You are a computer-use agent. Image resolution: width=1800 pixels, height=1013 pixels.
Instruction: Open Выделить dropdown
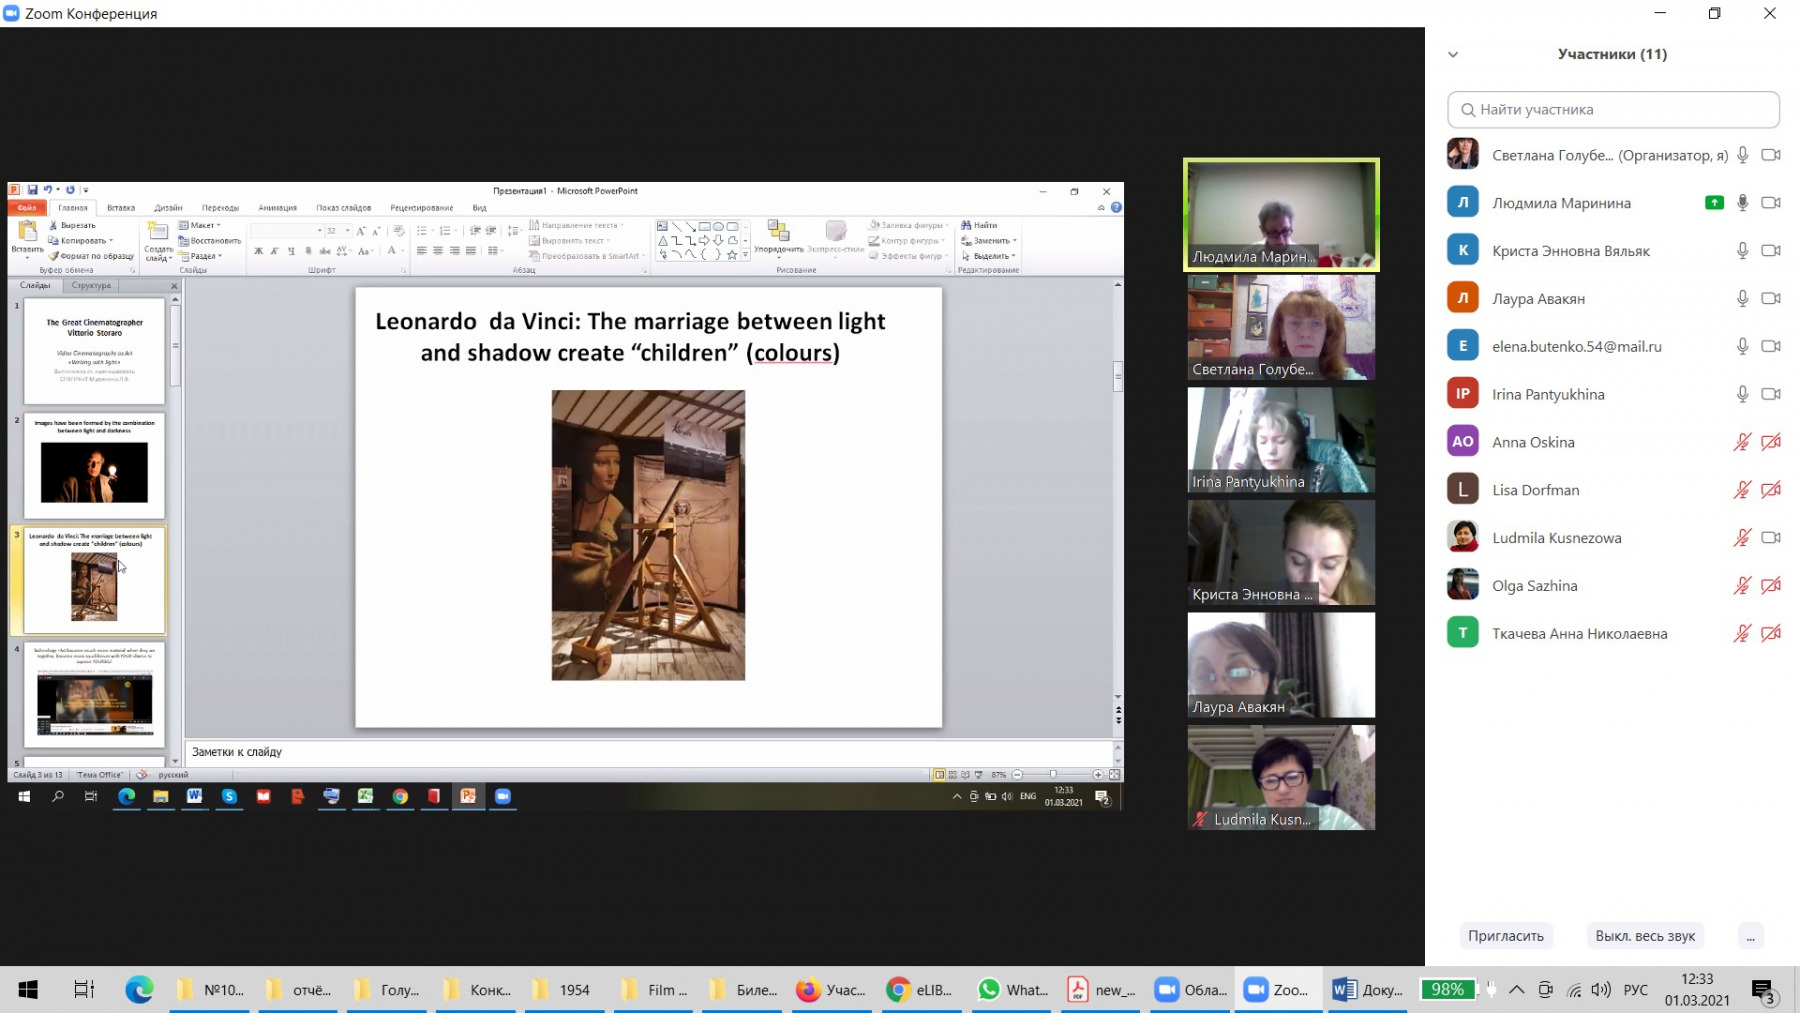[x=989, y=256]
